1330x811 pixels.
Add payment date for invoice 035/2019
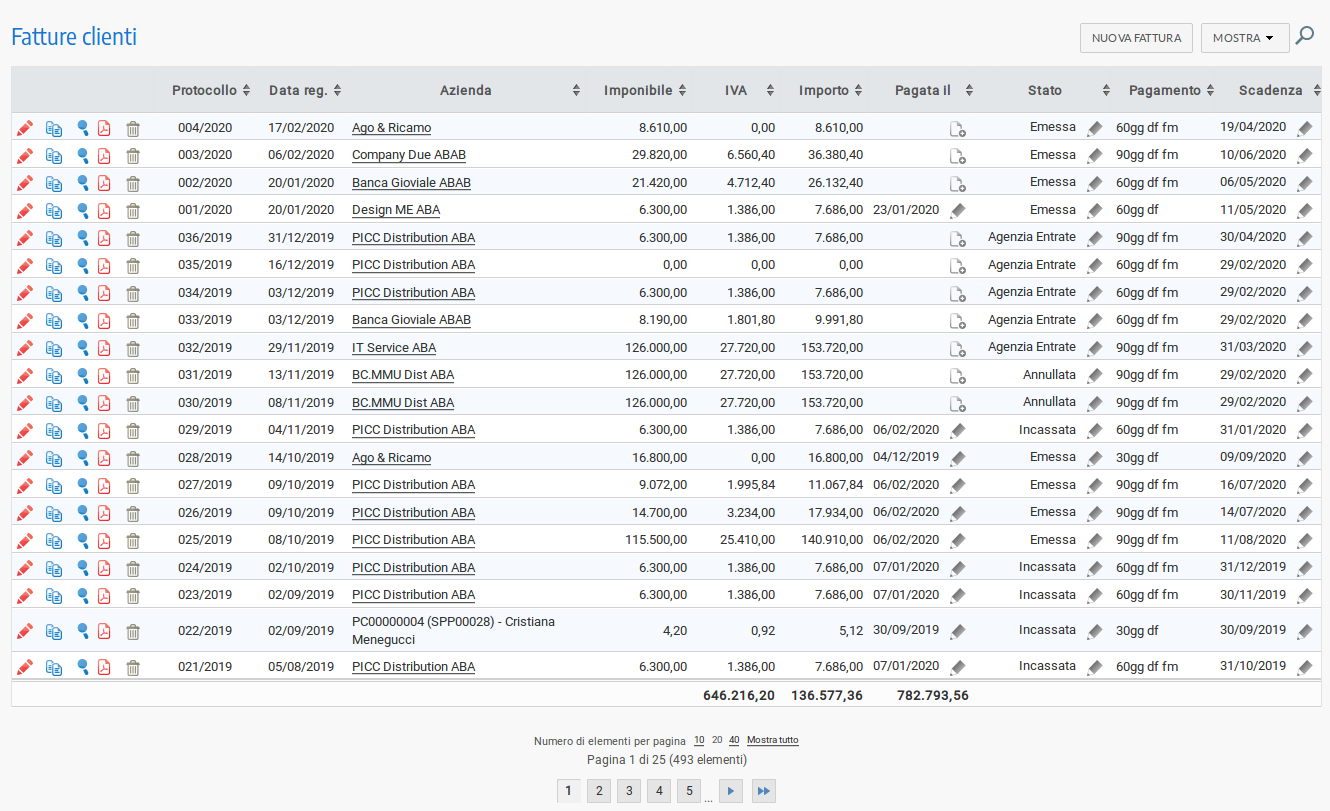pyautogui.click(x=957, y=266)
